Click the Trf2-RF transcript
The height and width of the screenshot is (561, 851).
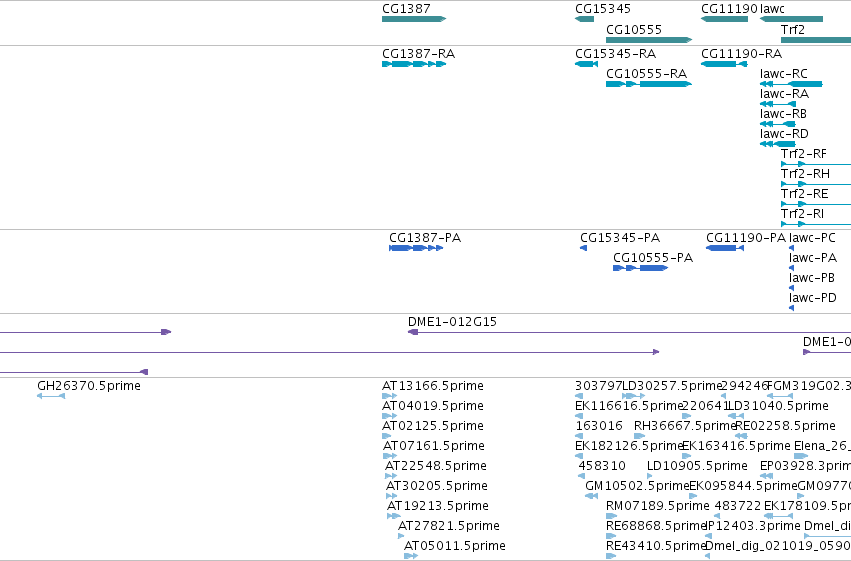(x=816, y=164)
